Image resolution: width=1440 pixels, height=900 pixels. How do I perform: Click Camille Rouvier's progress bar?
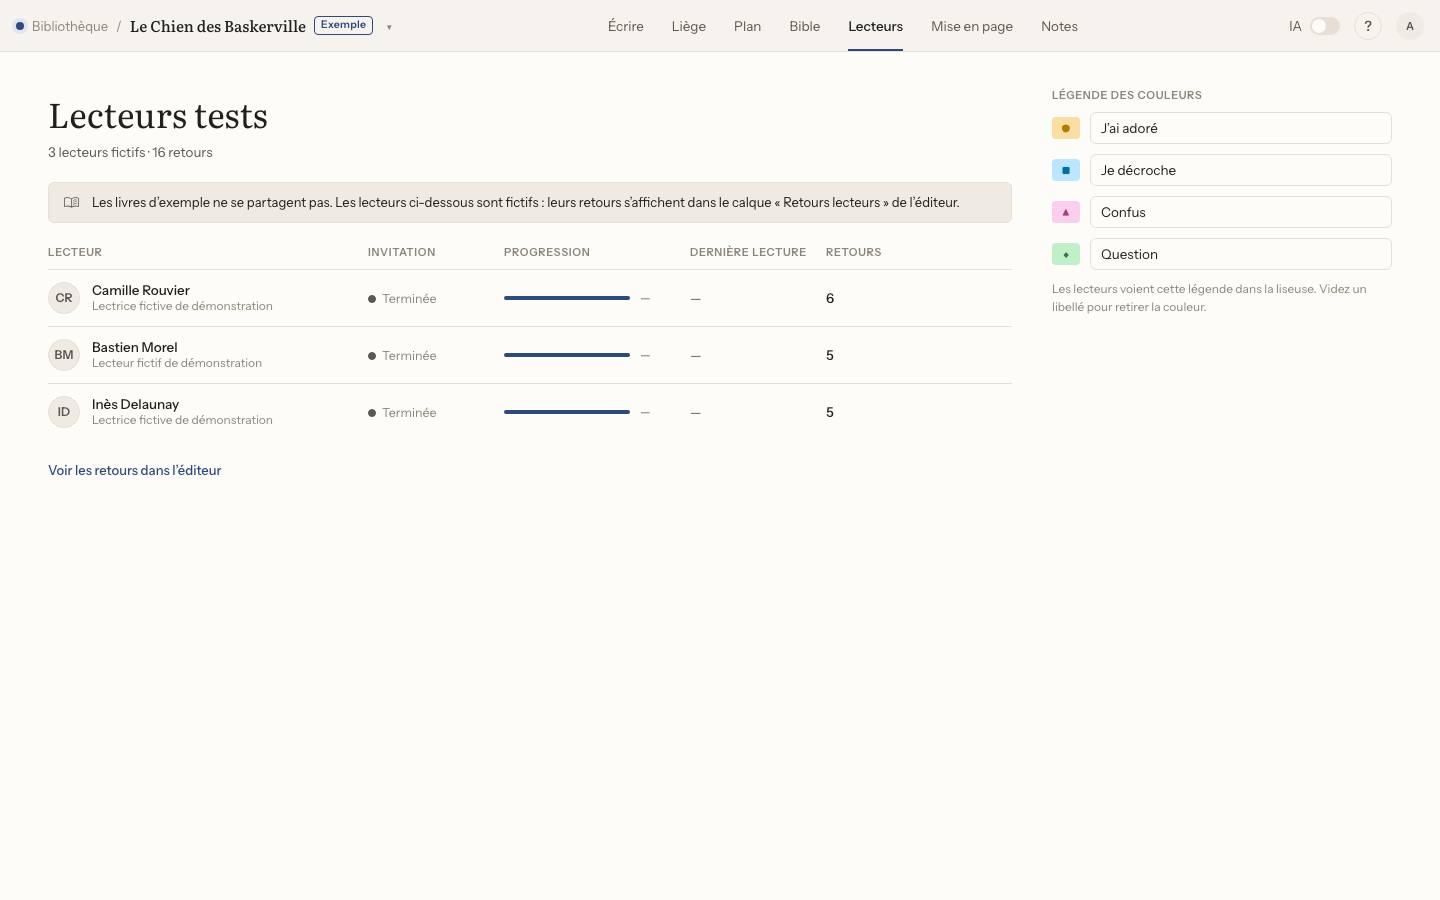click(567, 298)
